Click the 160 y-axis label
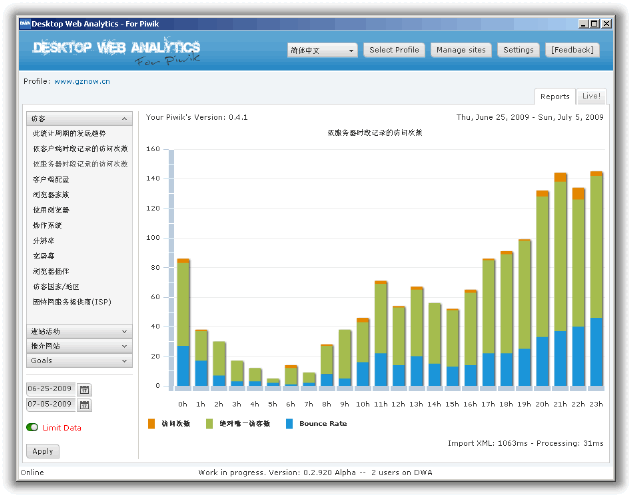The width and height of the screenshot is (632, 497). coord(153,149)
